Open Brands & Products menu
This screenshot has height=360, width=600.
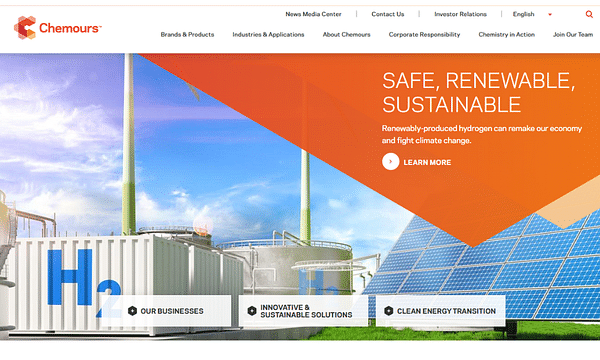(188, 34)
